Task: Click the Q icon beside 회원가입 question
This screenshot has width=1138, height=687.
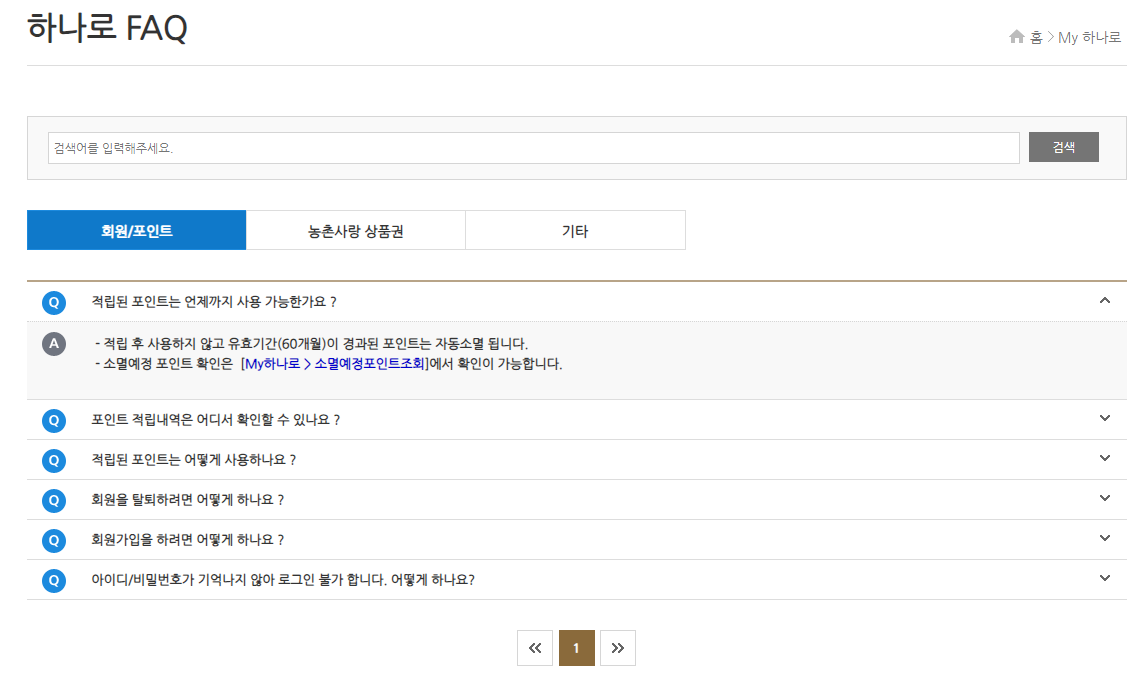Action: 54,539
